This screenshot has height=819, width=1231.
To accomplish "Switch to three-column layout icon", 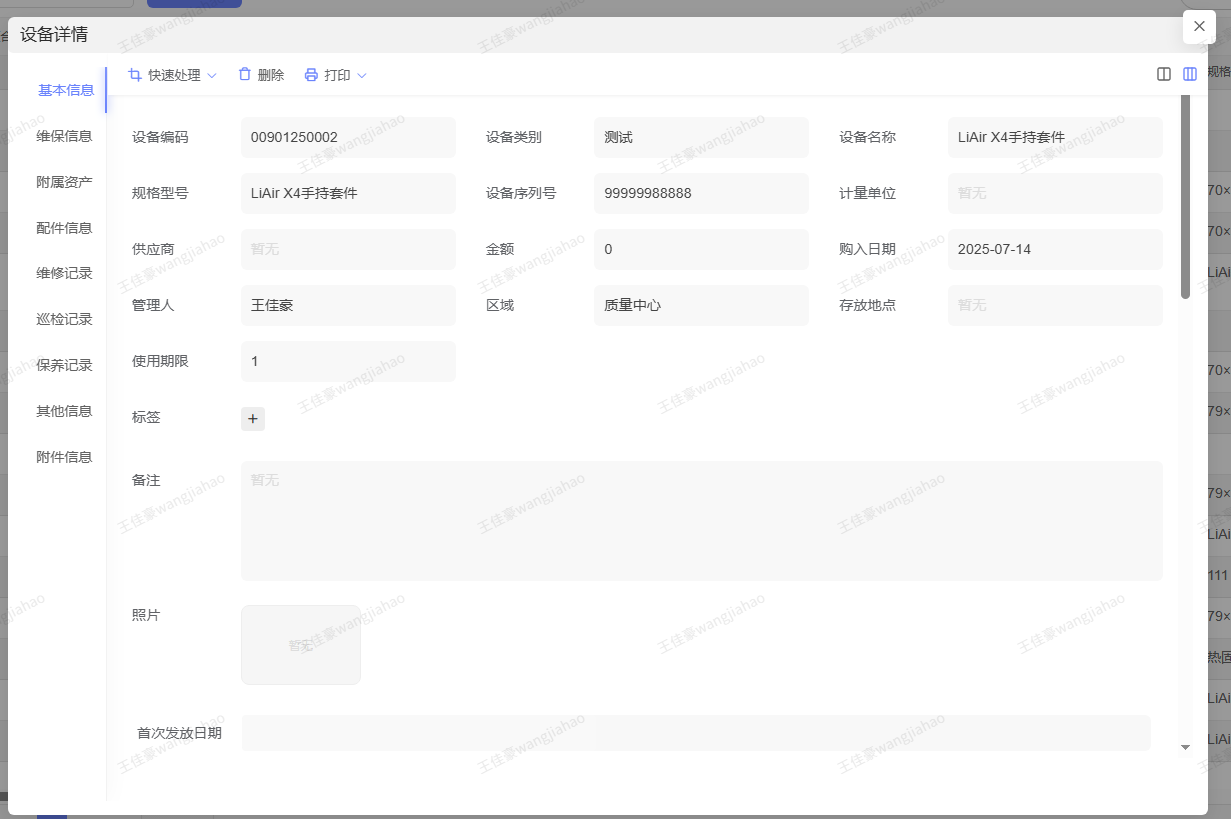I will (1190, 74).
